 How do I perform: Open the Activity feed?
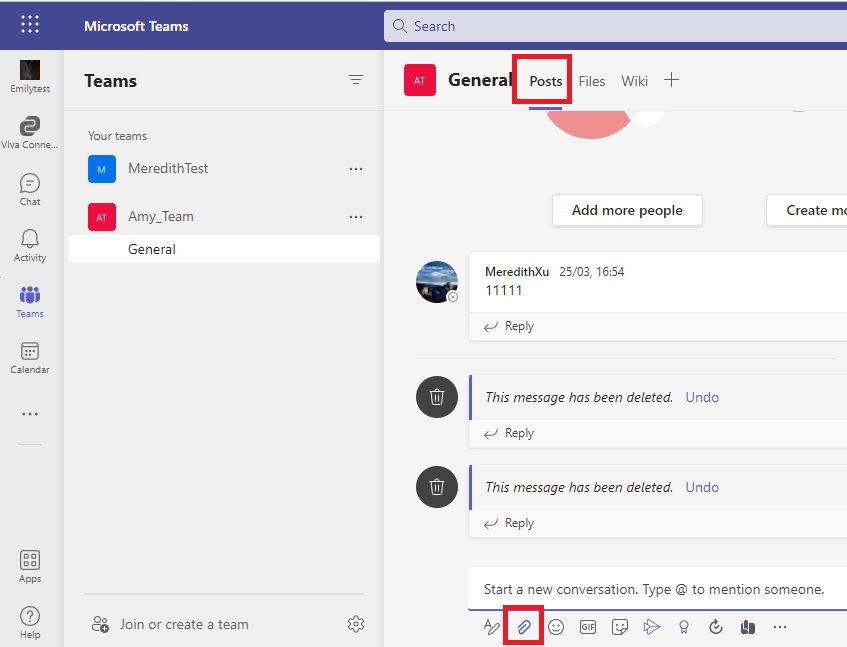[30, 246]
